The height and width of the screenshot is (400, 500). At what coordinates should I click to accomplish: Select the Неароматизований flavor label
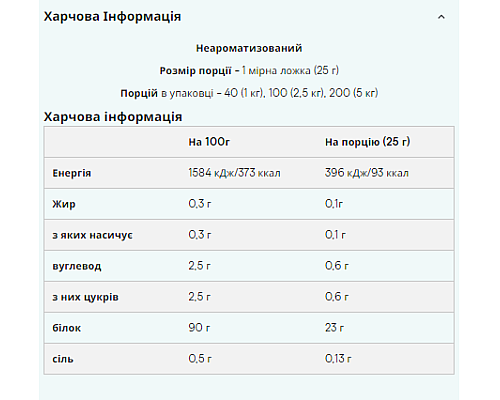249,48
